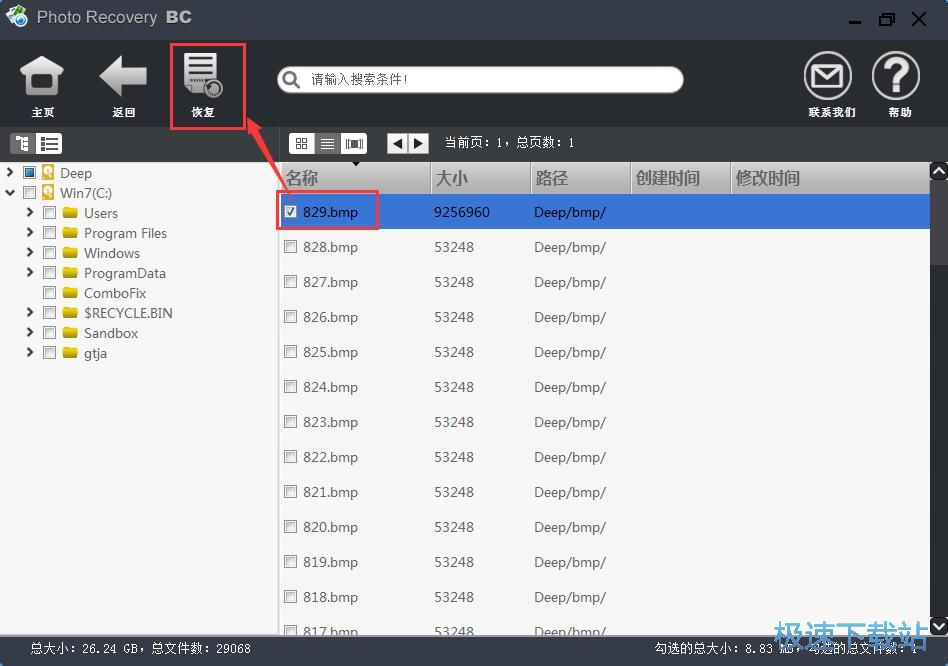Viewport: 948px width, 666px height.
Task: Click the Win7(C:) drive icon
Action: (x=48, y=193)
